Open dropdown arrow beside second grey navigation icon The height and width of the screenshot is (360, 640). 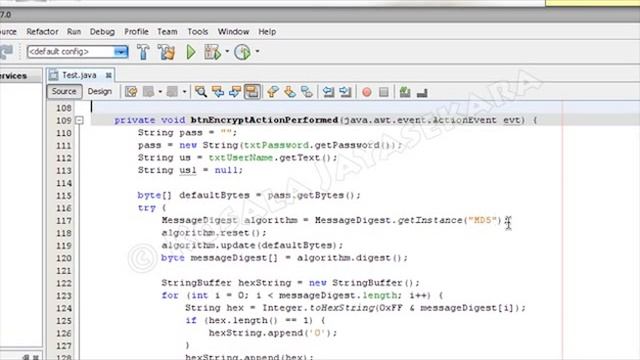point(184,92)
